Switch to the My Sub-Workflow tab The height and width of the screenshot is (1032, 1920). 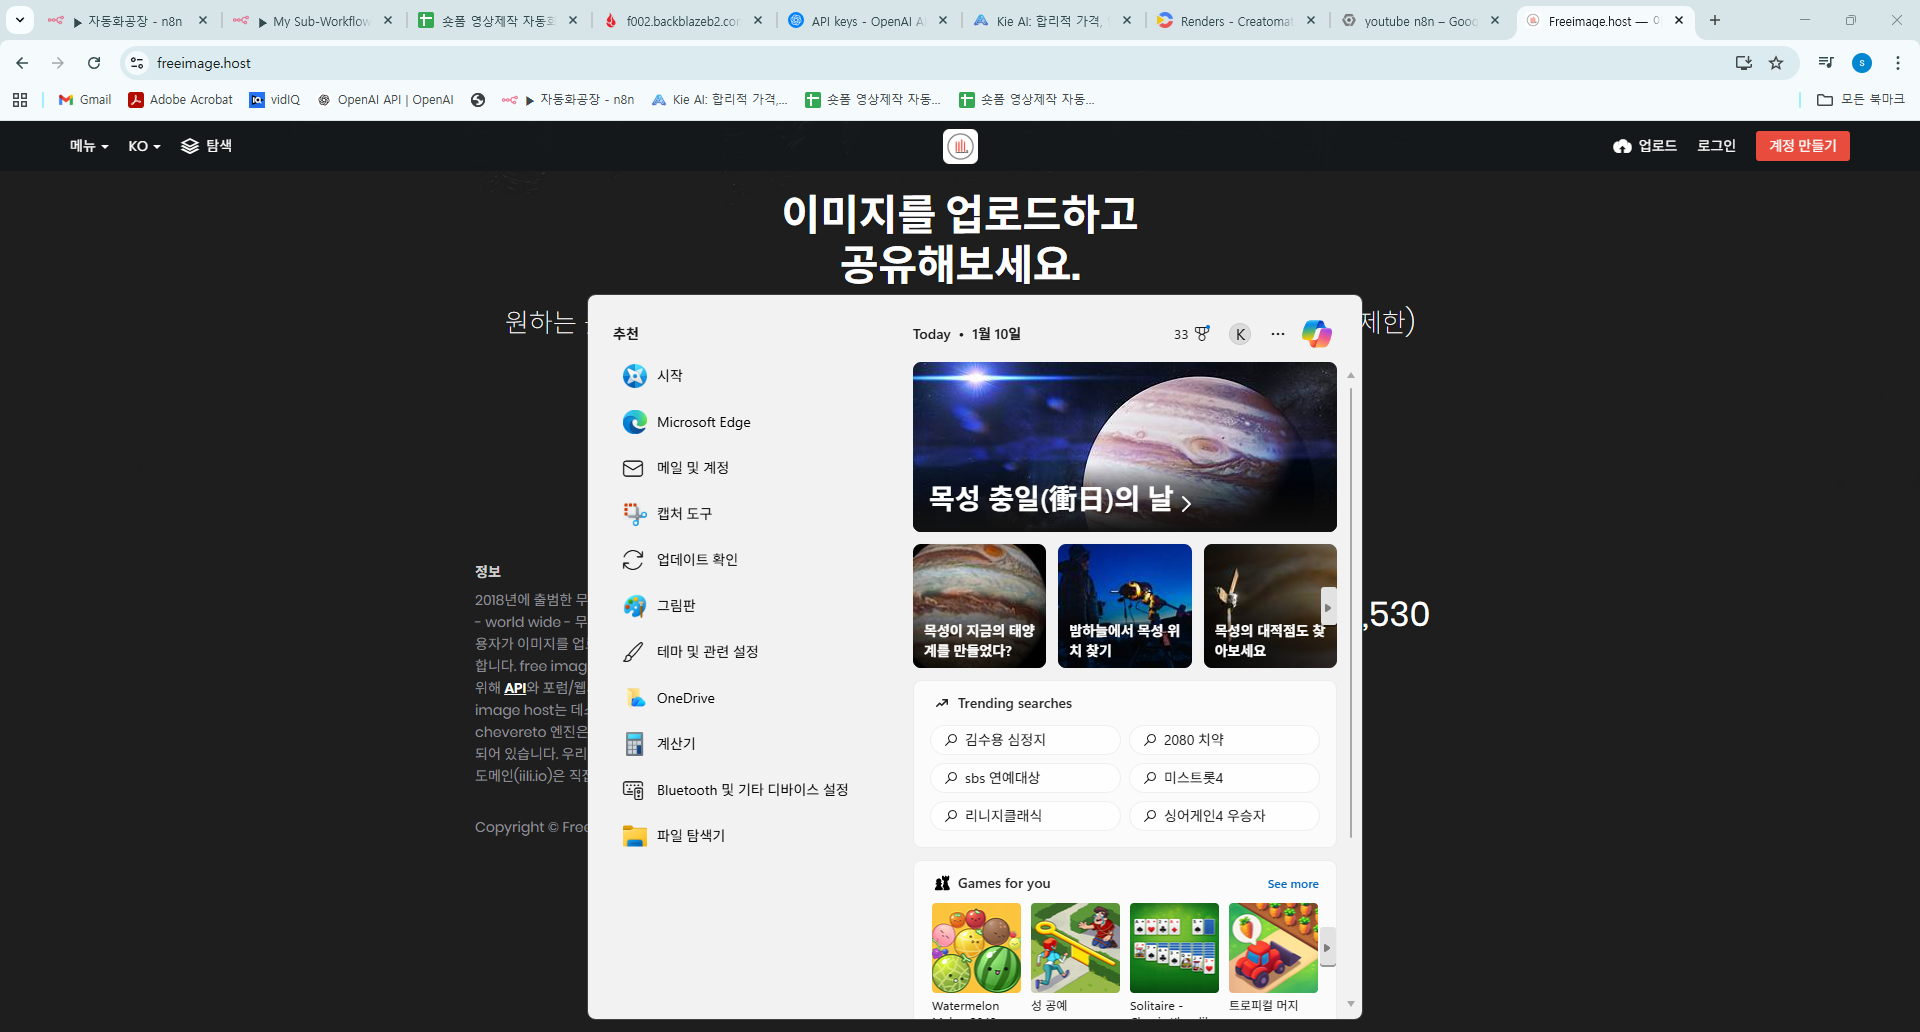tap(314, 21)
